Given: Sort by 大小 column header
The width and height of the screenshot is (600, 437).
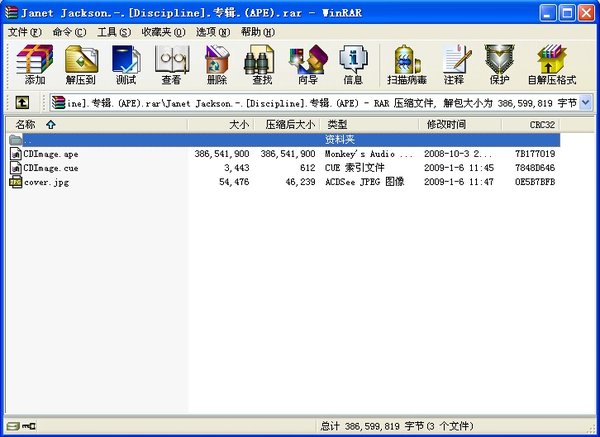Looking at the screenshot, I should [221, 124].
